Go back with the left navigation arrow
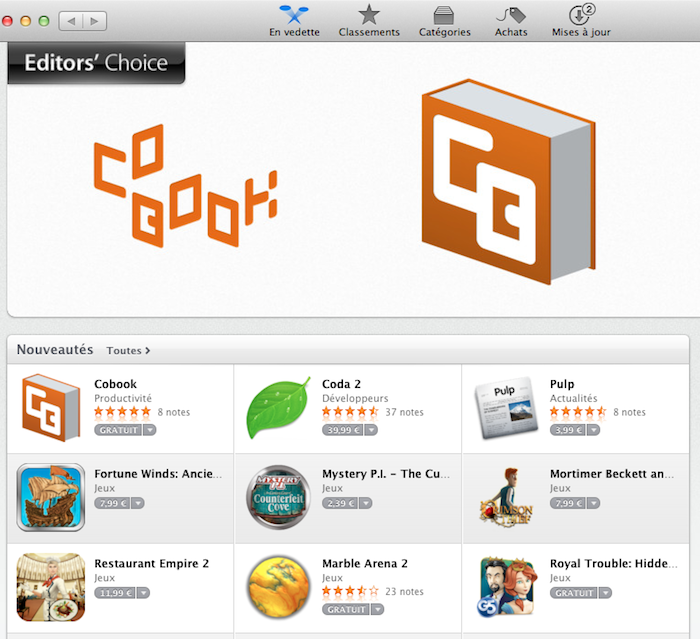Screen dimensions: 700x639 click(71, 21)
